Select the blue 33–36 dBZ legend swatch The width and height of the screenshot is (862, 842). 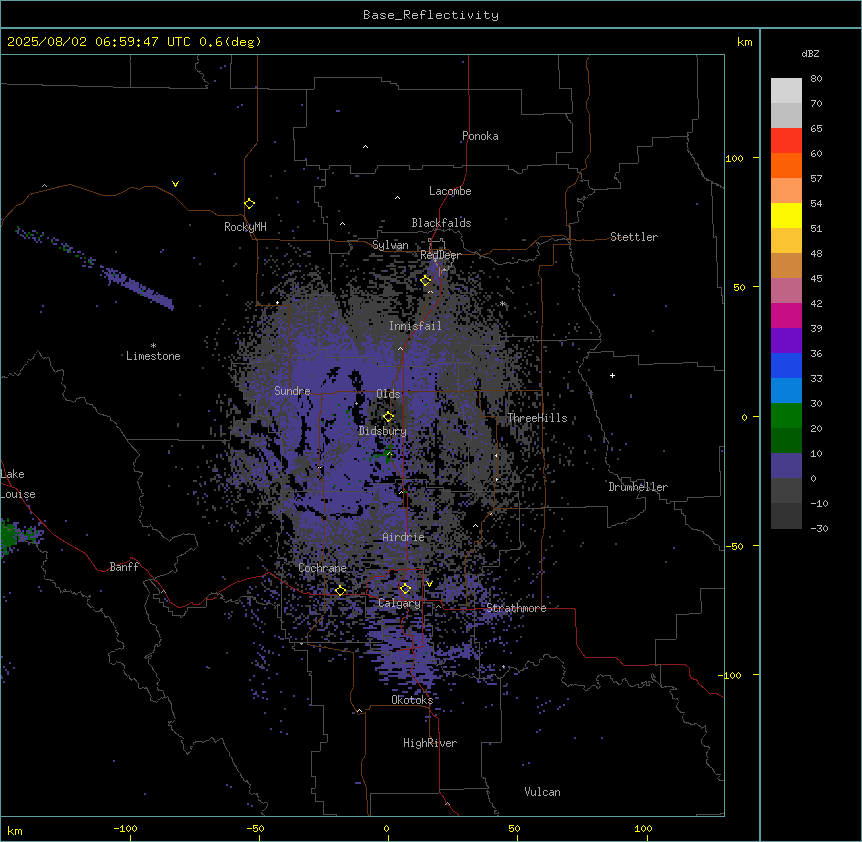pyautogui.click(x=786, y=365)
